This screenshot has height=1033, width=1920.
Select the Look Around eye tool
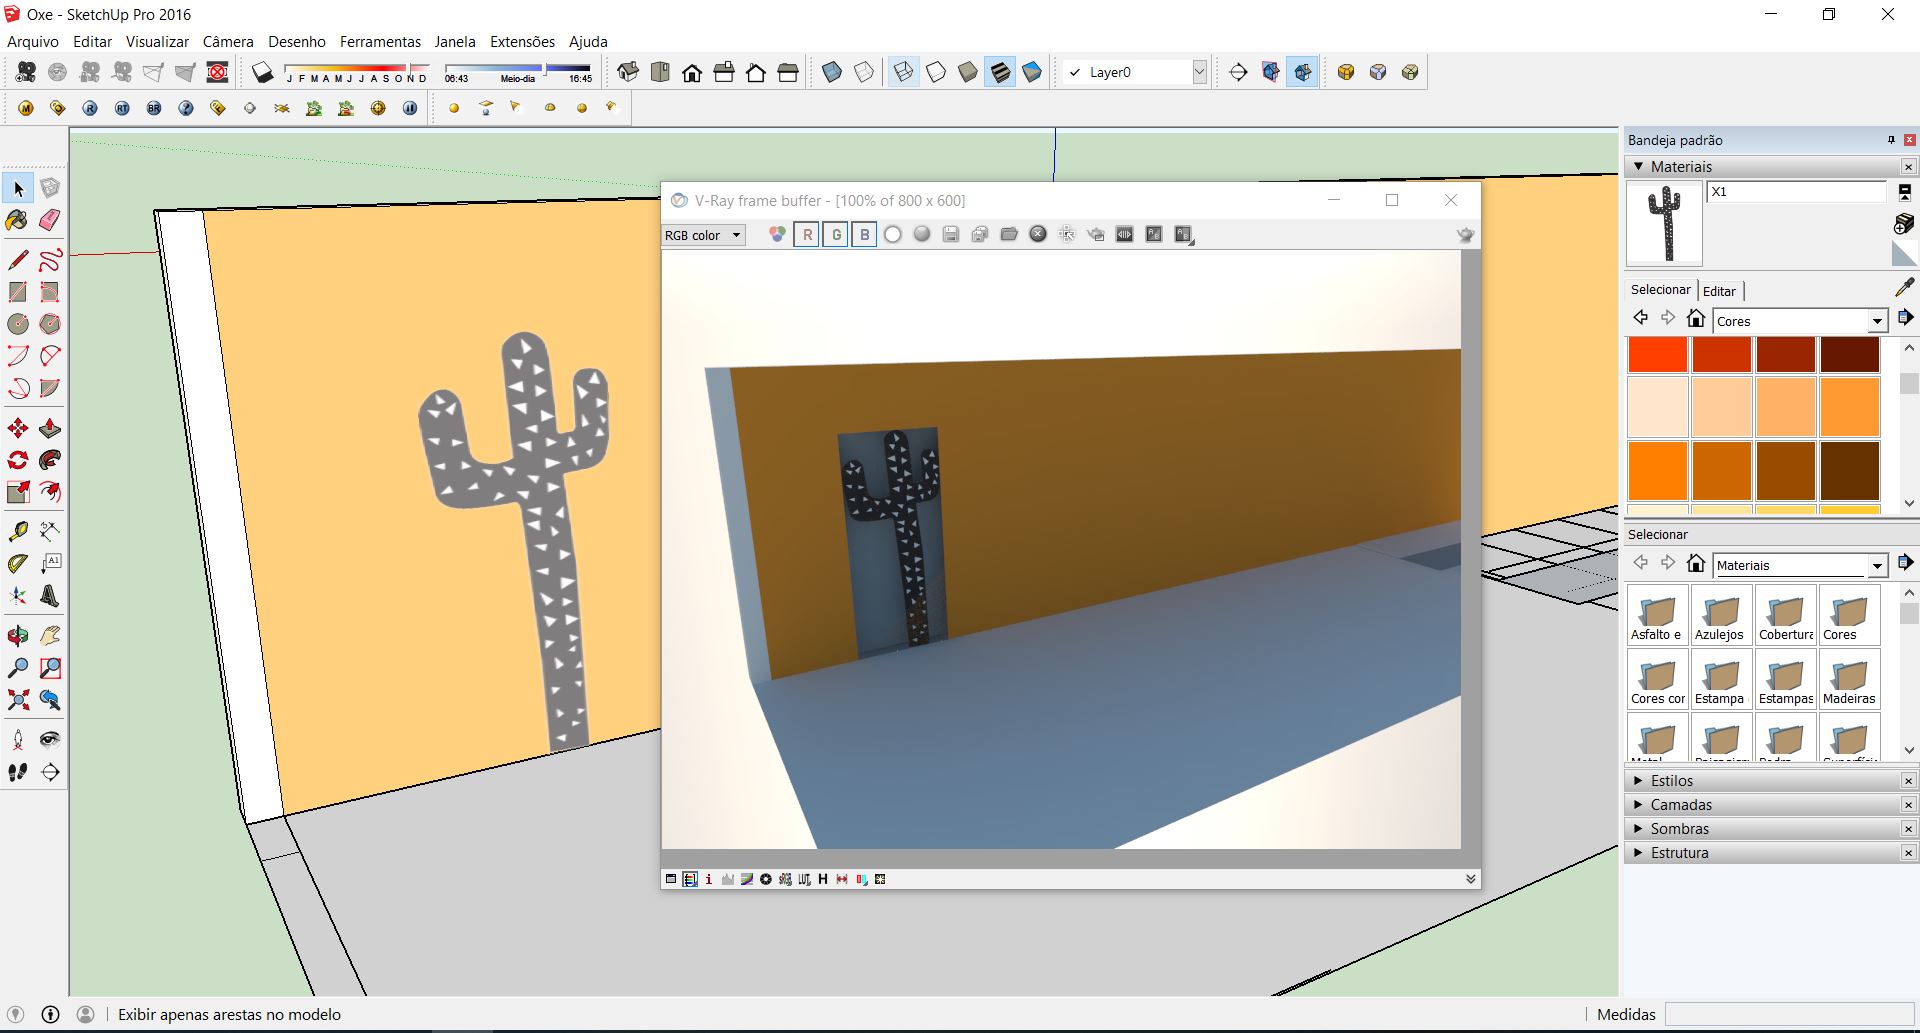[x=50, y=740]
